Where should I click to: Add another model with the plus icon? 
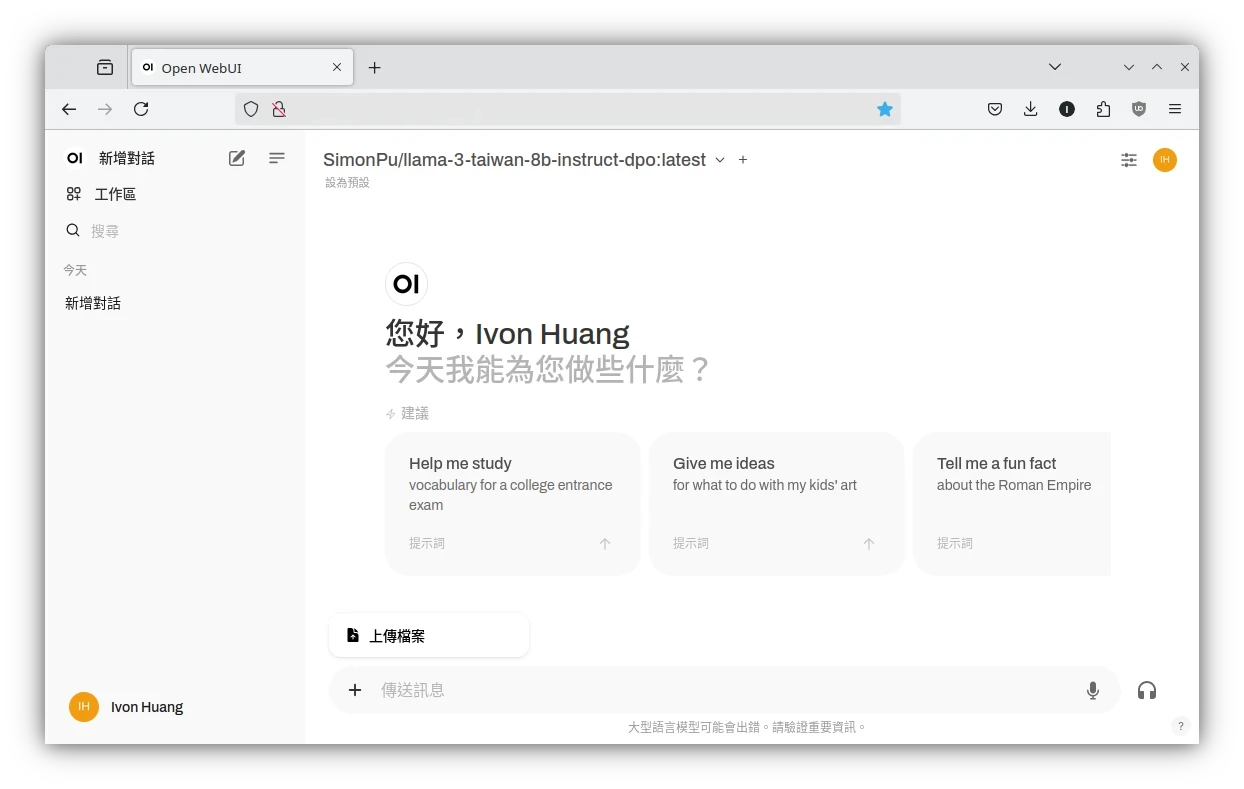tap(743, 160)
